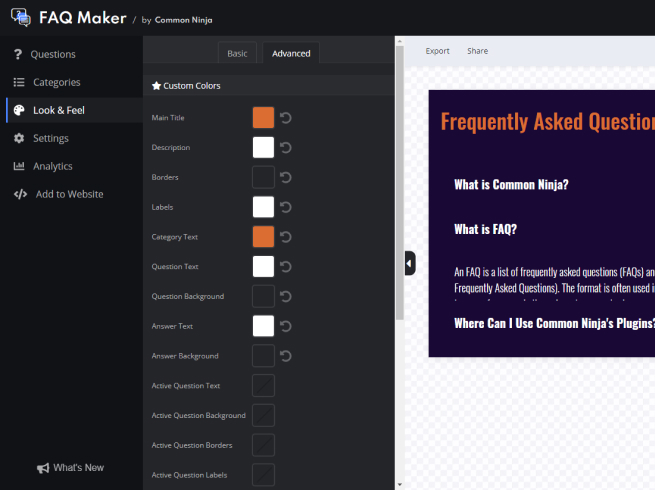Reset the Answer Text color
655x490 pixels.
click(x=286, y=326)
